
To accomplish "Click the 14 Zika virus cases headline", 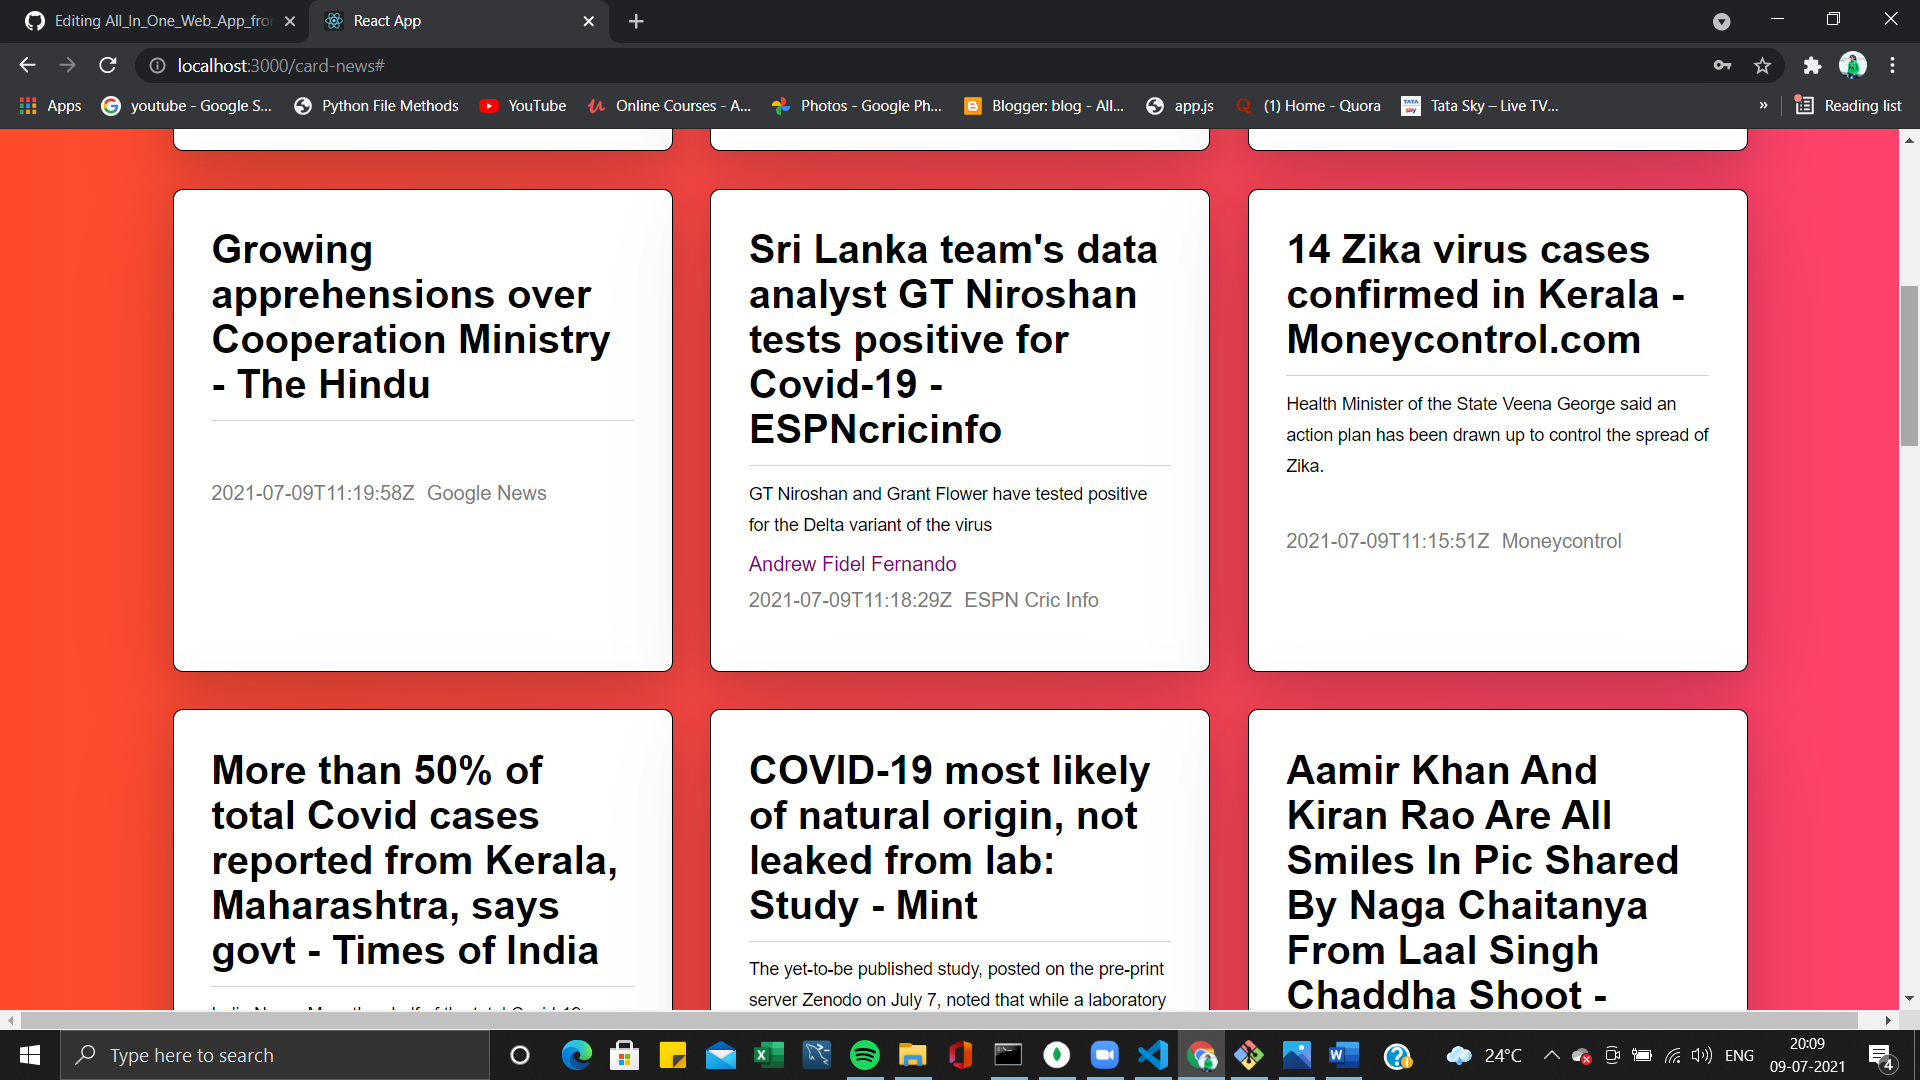I will click(1486, 294).
